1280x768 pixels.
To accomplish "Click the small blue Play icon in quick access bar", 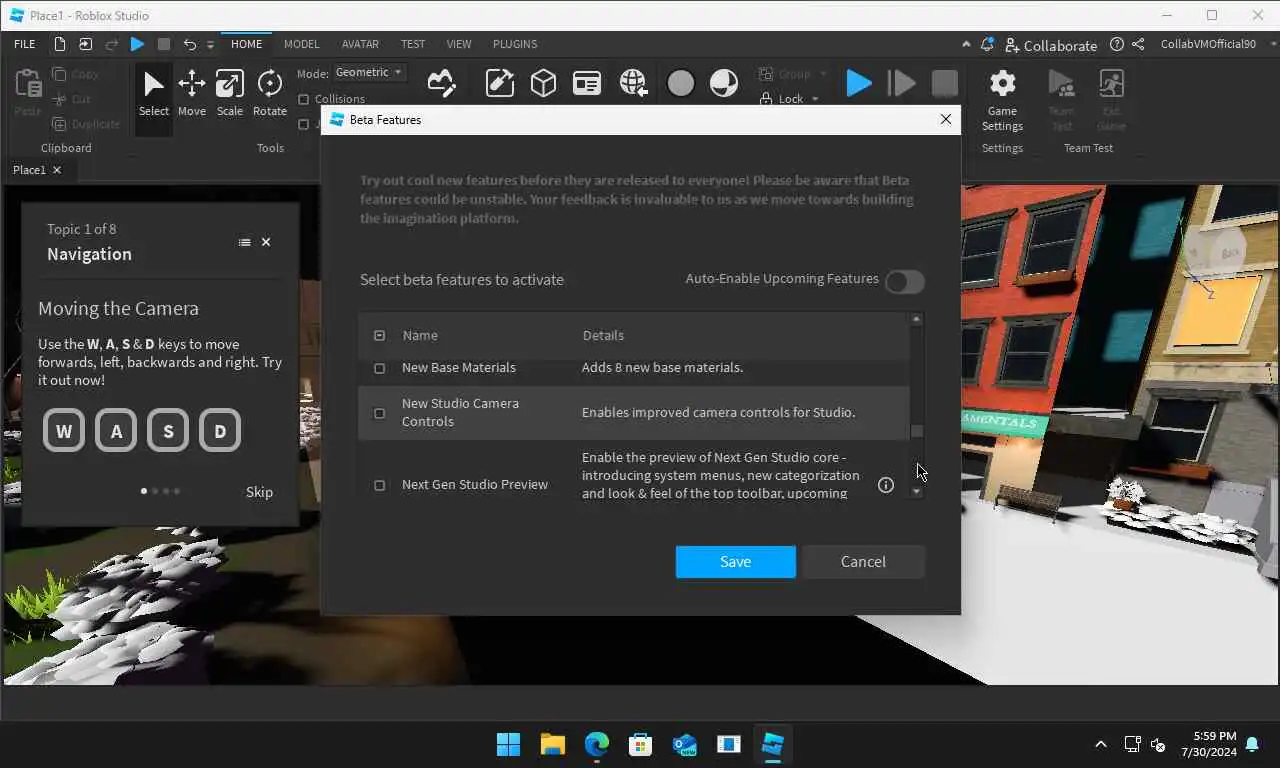I will [137, 44].
